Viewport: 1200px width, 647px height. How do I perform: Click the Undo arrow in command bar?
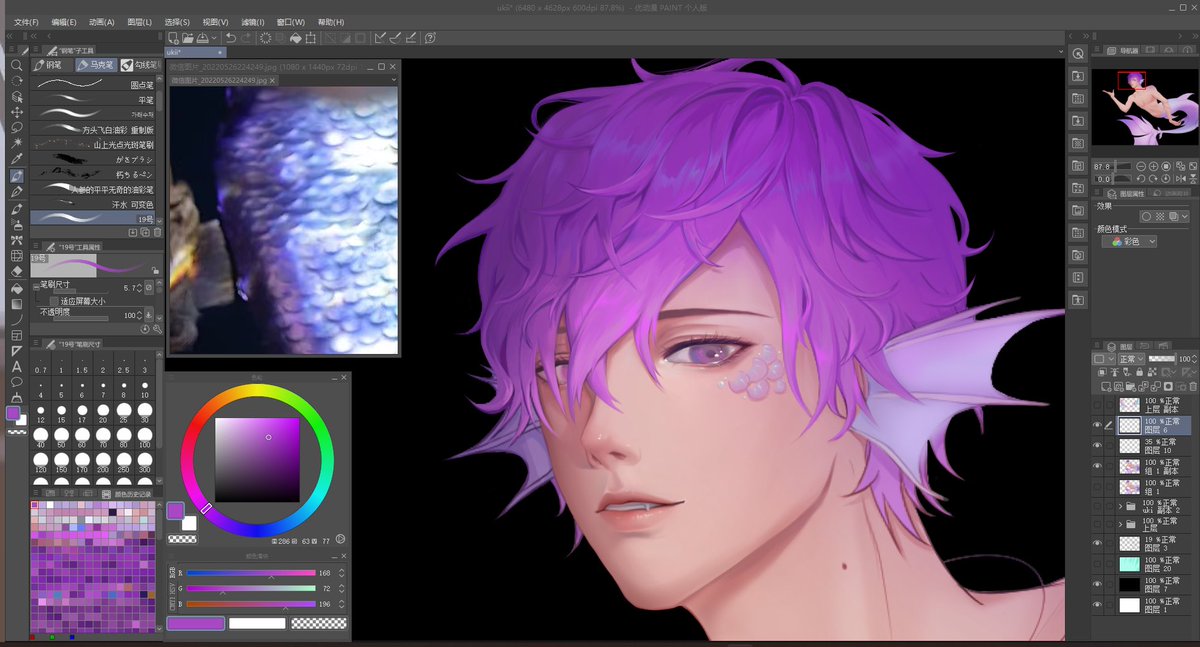(231, 38)
